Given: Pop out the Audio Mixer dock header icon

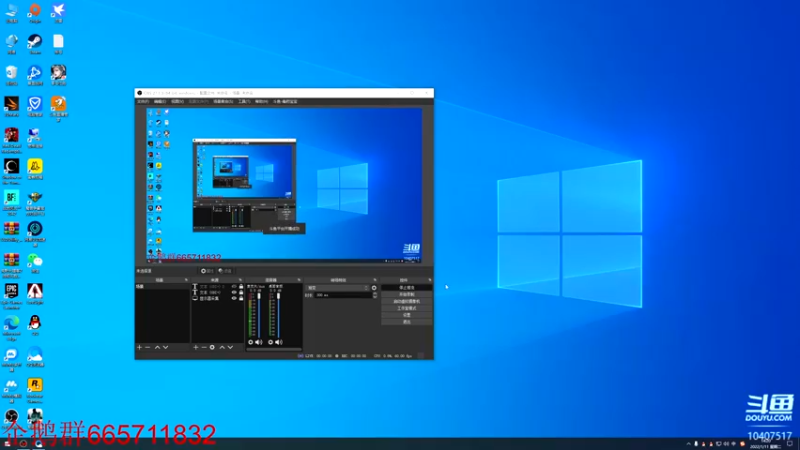Looking at the screenshot, I should point(299,280).
